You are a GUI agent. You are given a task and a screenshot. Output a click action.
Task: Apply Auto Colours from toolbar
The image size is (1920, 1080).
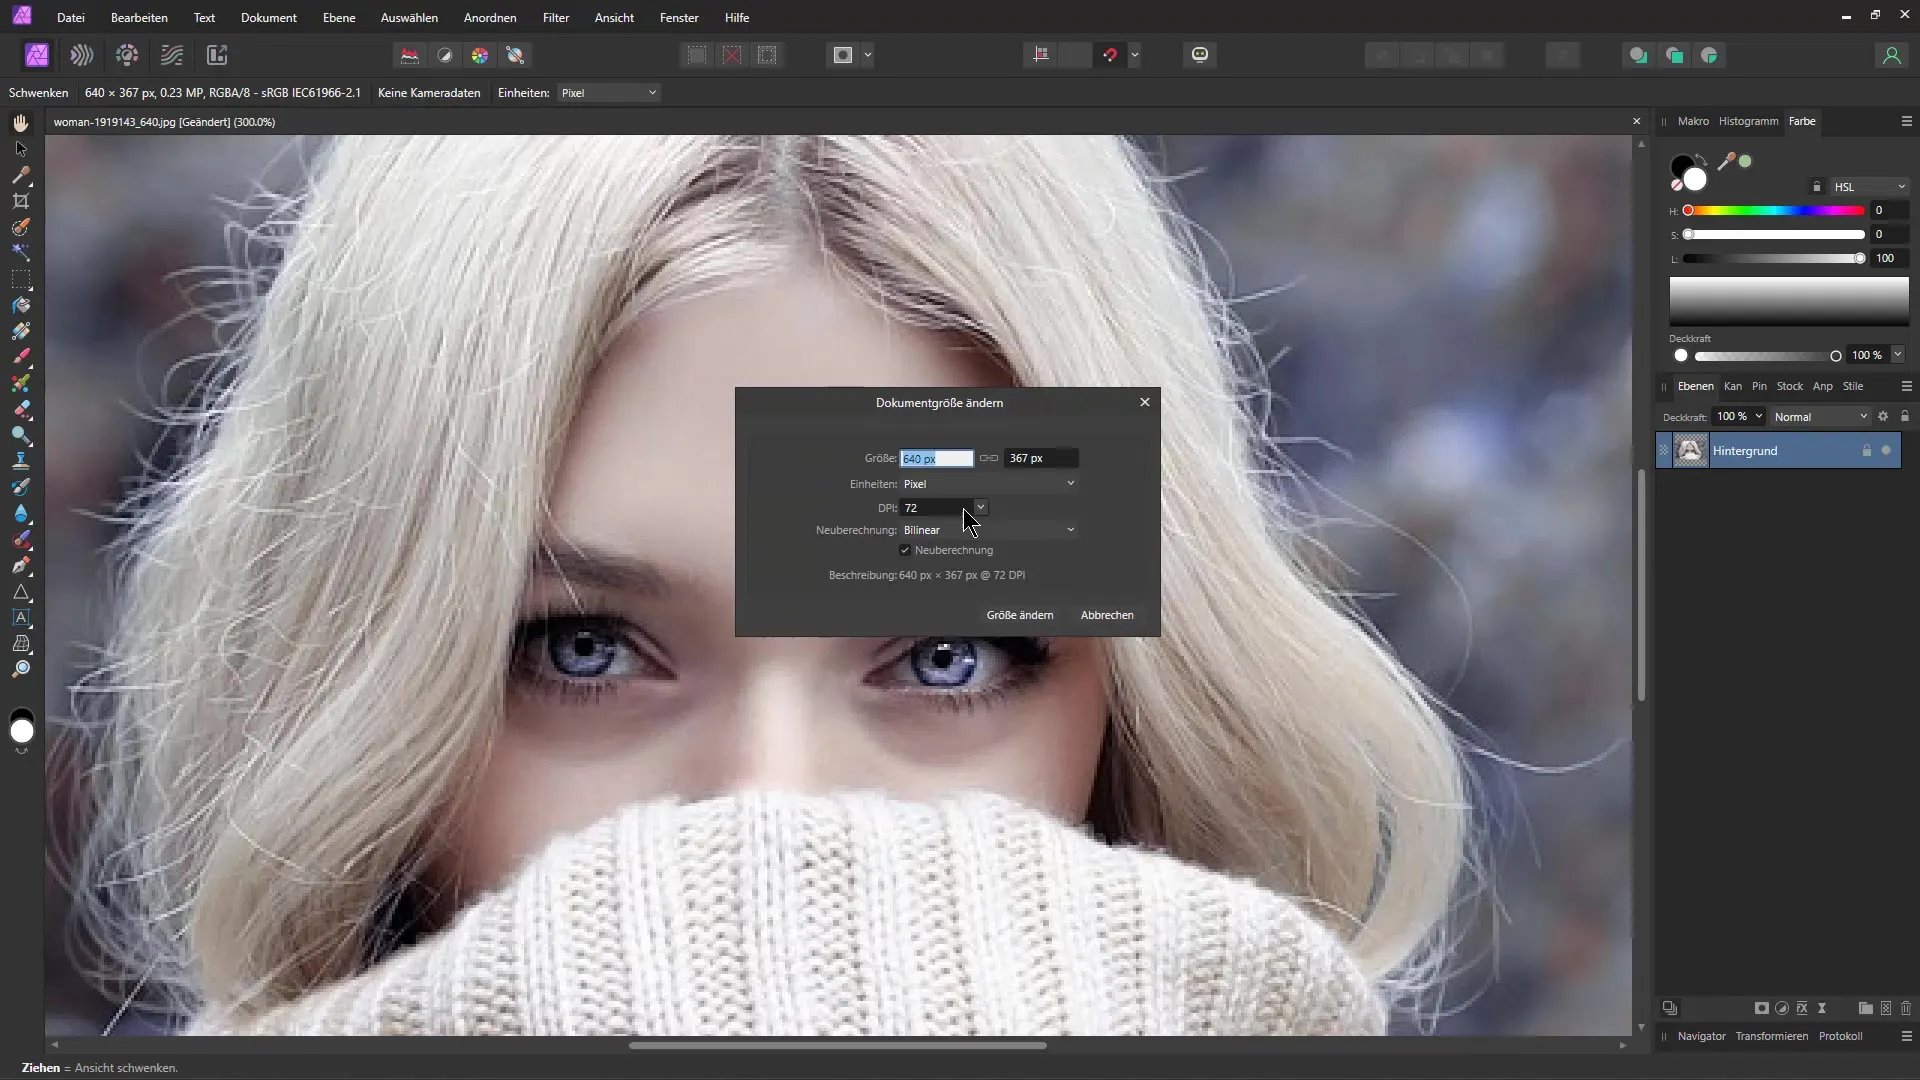(x=480, y=55)
